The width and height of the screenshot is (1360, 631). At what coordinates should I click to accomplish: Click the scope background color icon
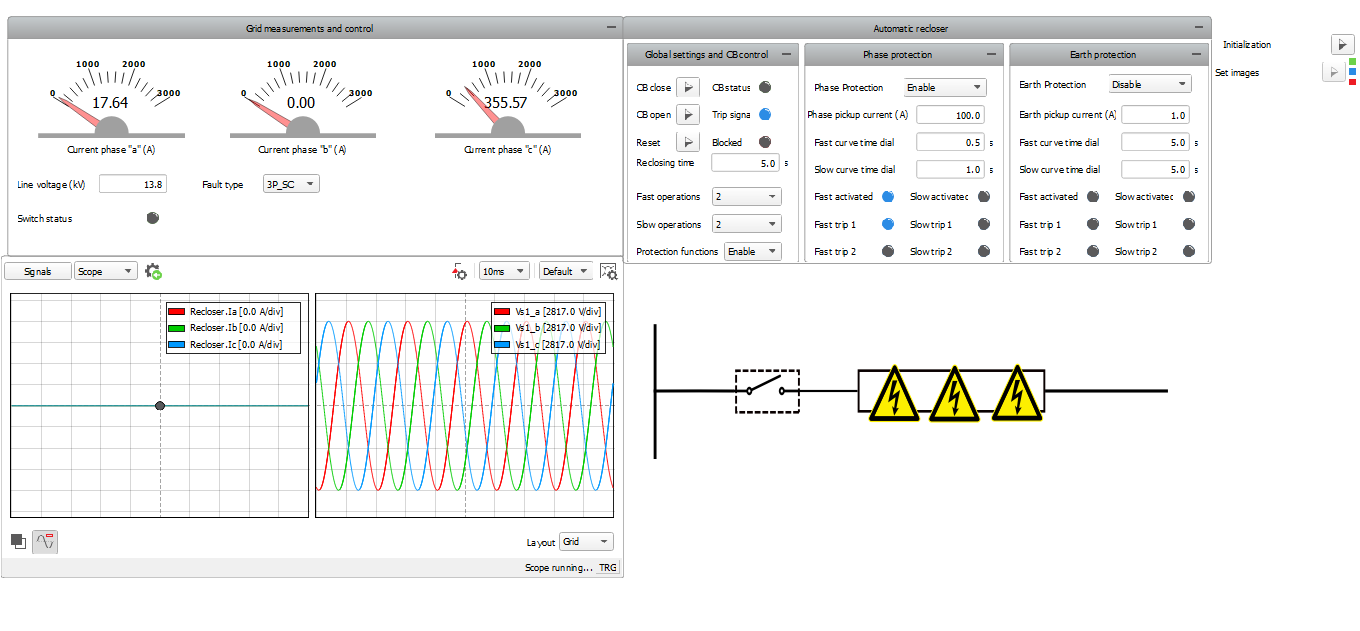pos(18,541)
